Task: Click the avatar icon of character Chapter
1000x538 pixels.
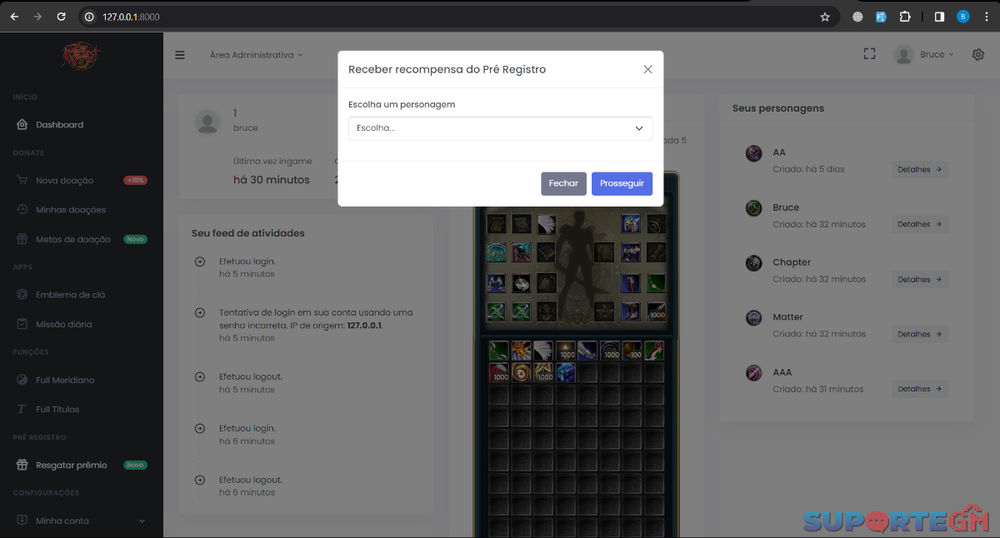Action: [x=754, y=263]
